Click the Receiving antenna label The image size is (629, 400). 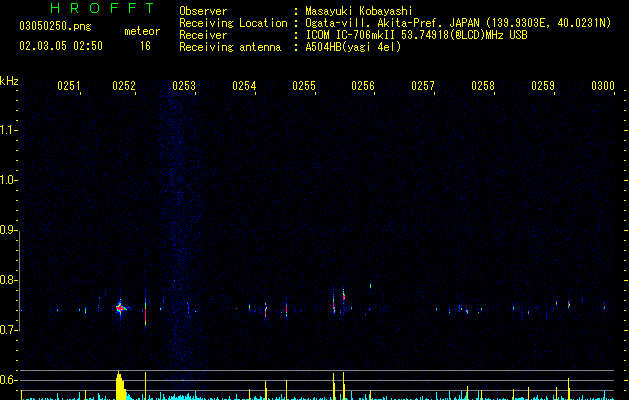[230, 47]
